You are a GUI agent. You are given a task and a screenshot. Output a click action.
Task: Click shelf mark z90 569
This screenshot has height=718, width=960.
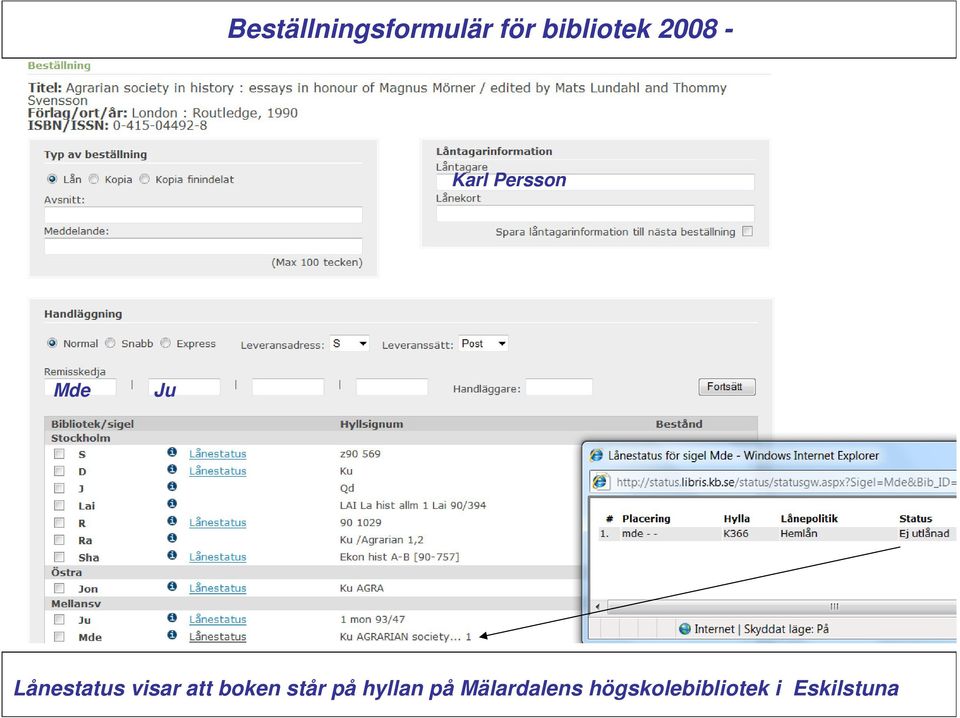360,454
